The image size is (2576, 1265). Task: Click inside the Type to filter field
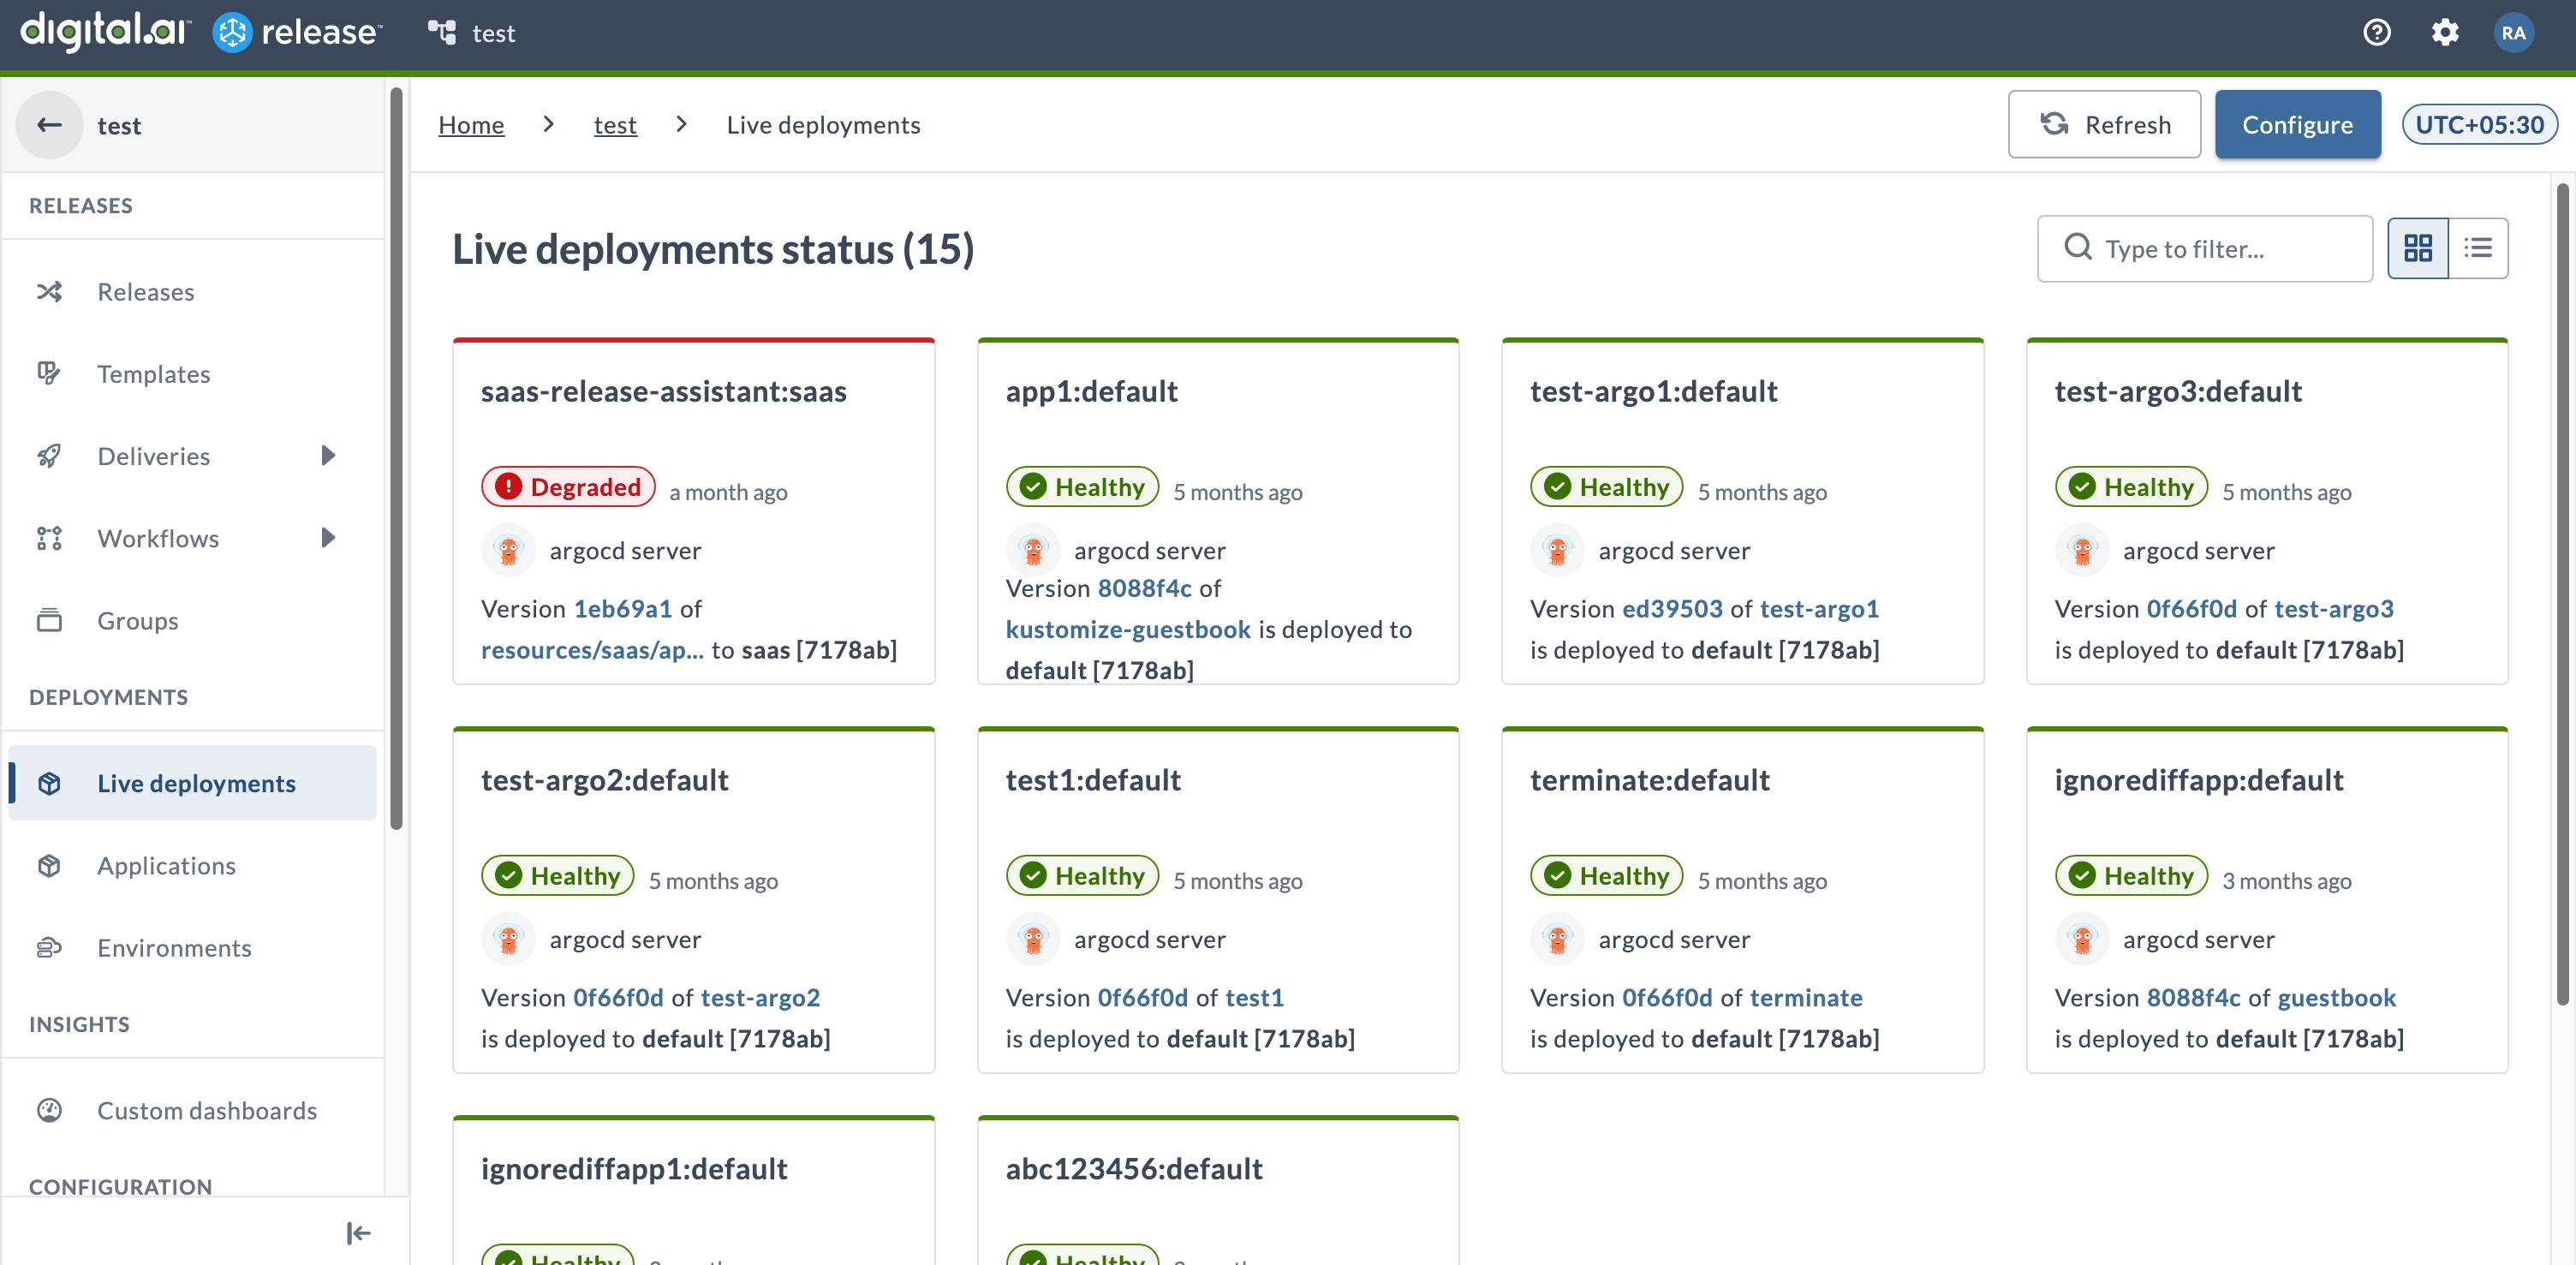coord(2204,248)
